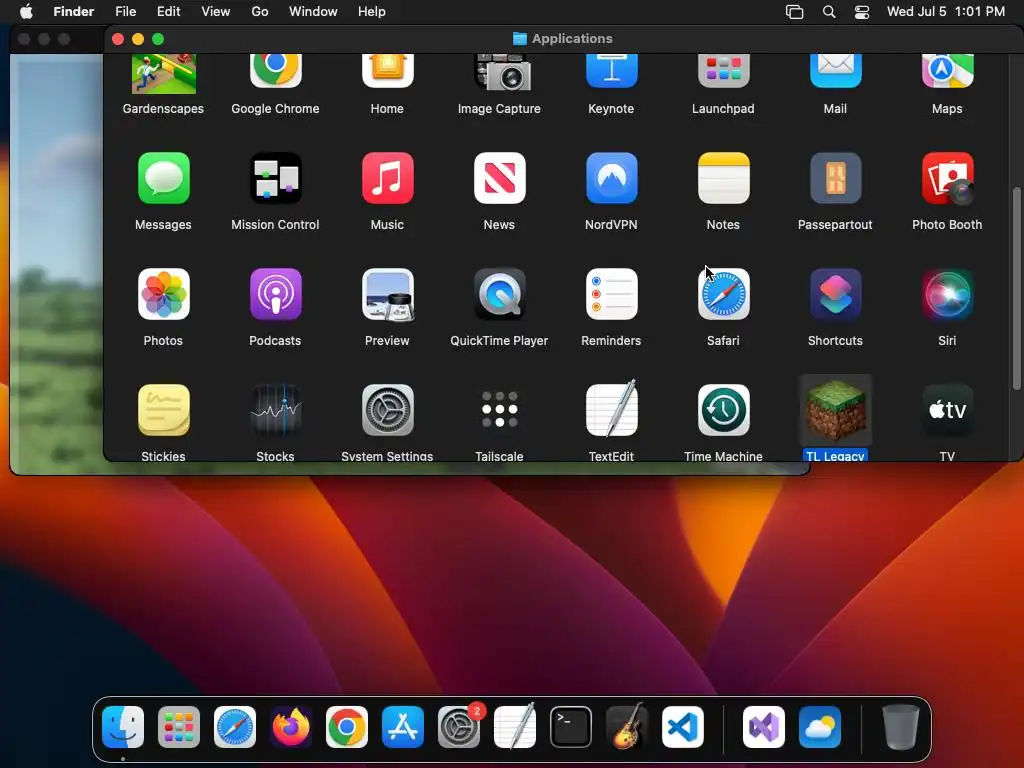The height and width of the screenshot is (768, 1024).
Task: Select the Preview app icon
Action: tap(388, 294)
